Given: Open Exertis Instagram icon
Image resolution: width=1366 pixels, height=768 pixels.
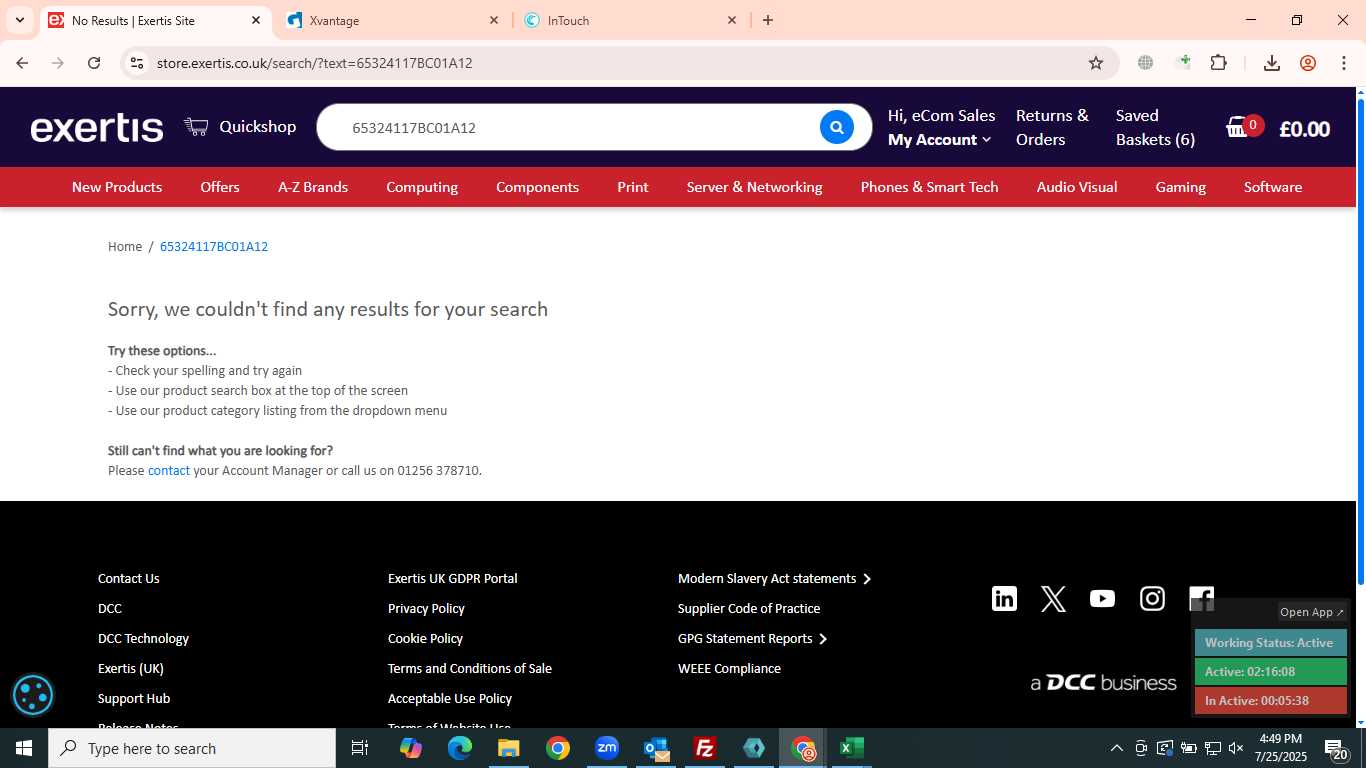Looking at the screenshot, I should pos(1152,598).
